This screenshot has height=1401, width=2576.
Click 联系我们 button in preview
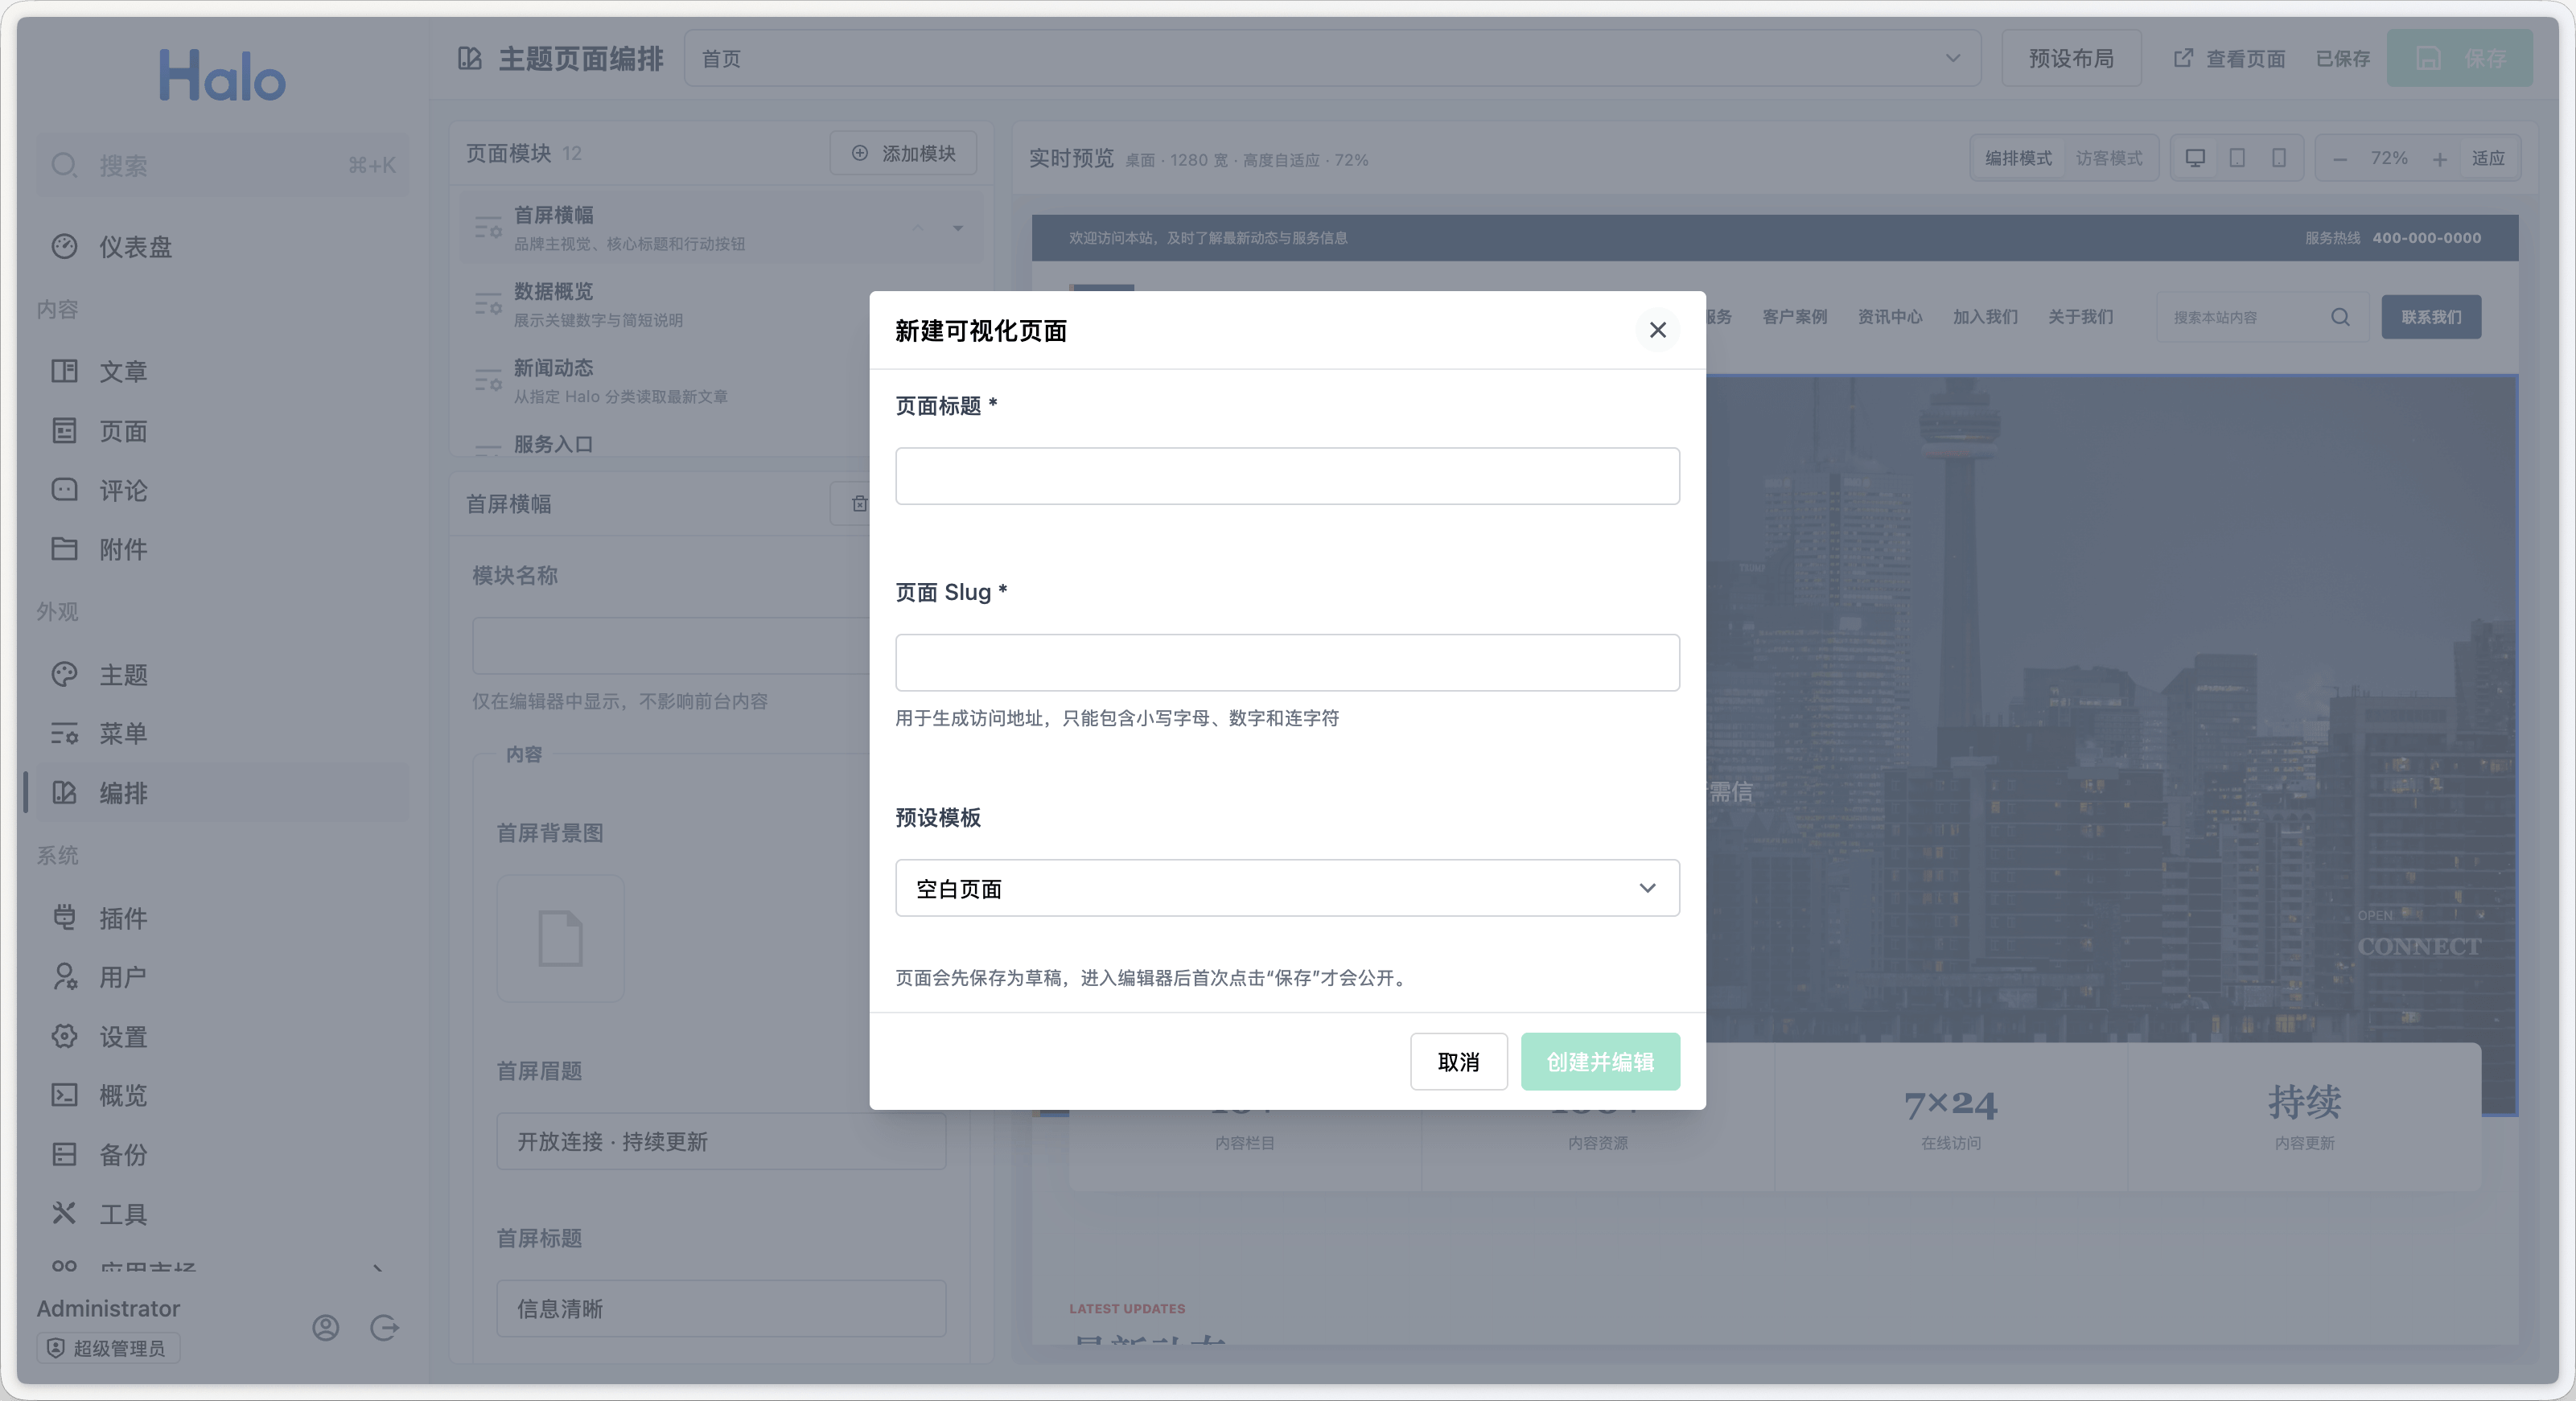[2431, 317]
